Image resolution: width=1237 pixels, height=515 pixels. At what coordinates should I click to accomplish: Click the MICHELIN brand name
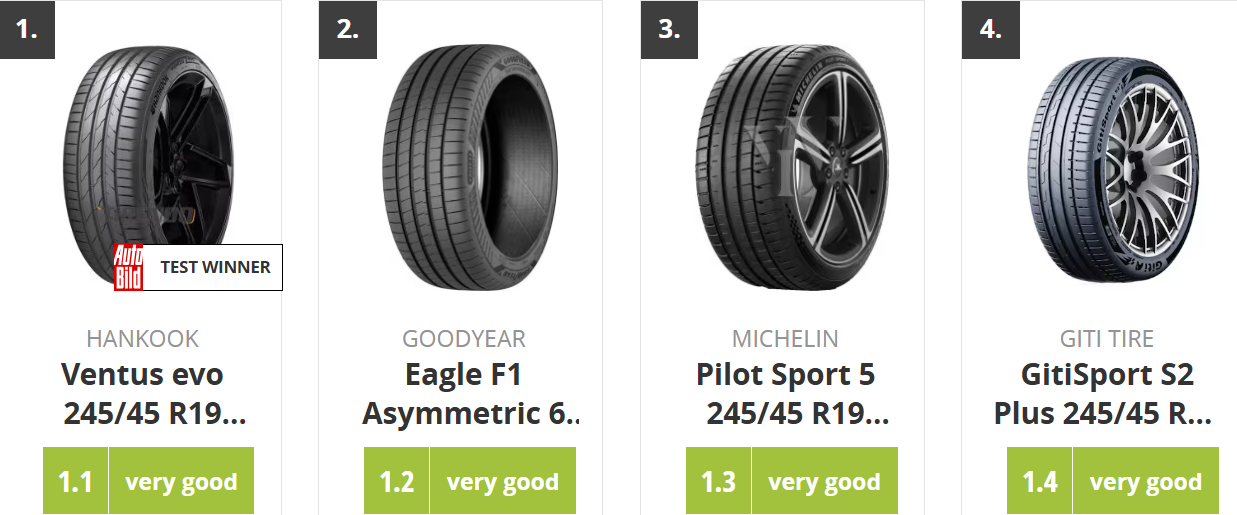click(x=786, y=338)
